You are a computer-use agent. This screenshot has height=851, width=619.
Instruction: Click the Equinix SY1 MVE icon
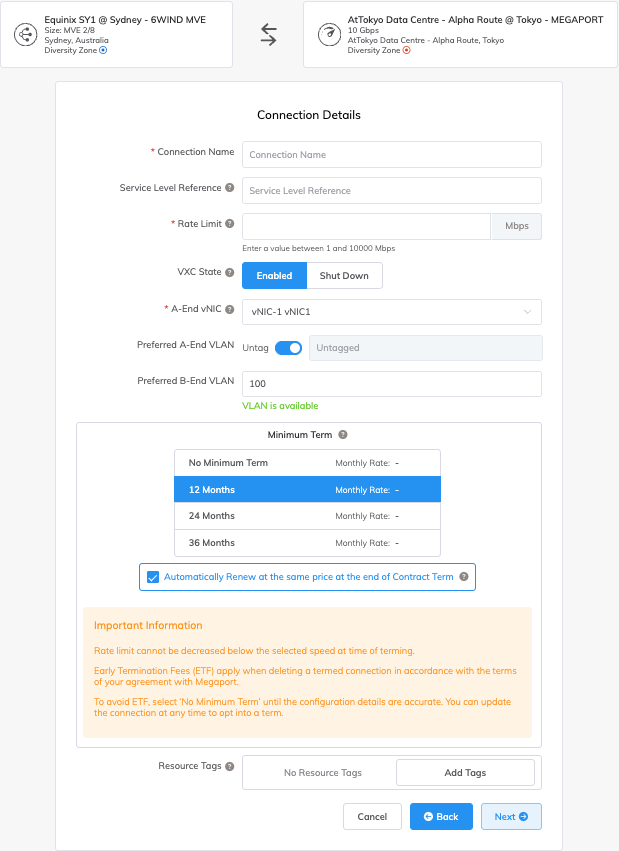click(x=26, y=35)
